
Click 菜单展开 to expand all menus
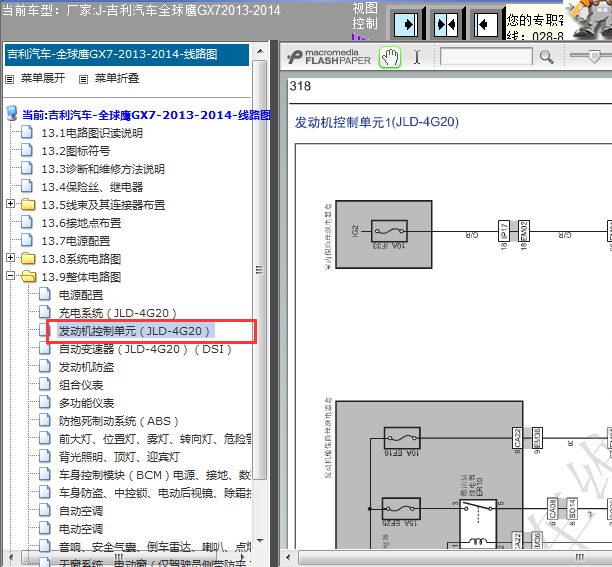point(43,78)
